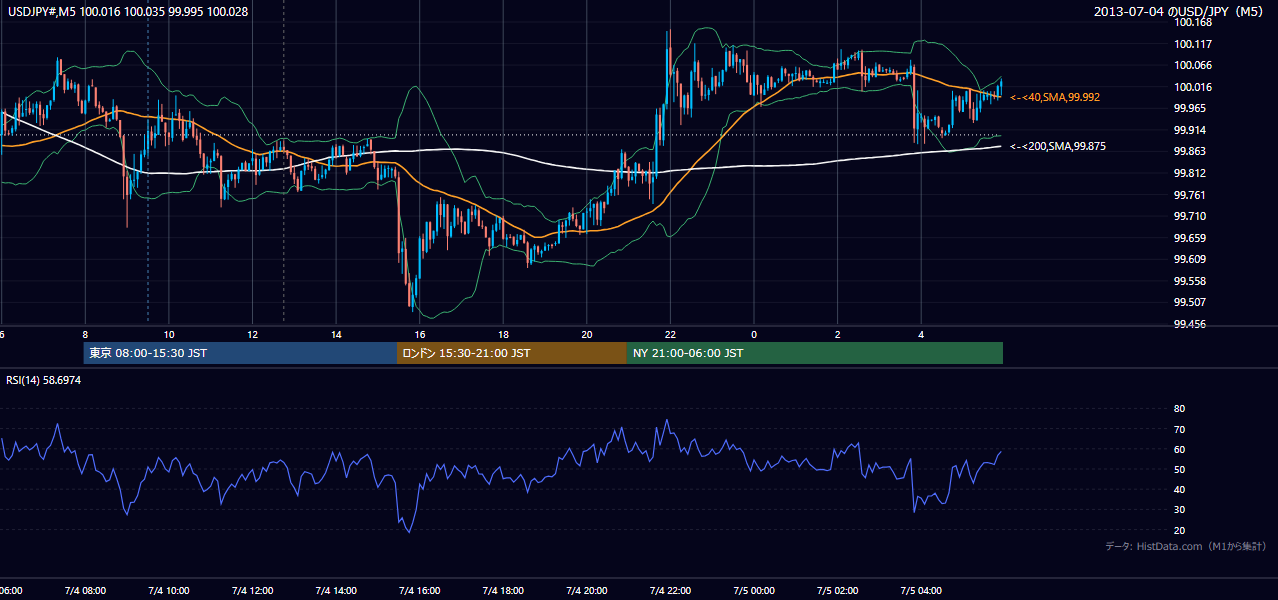Click the 7/4 08:00 time axis label
This screenshot has width=1278, height=600.
tap(85, 591)
